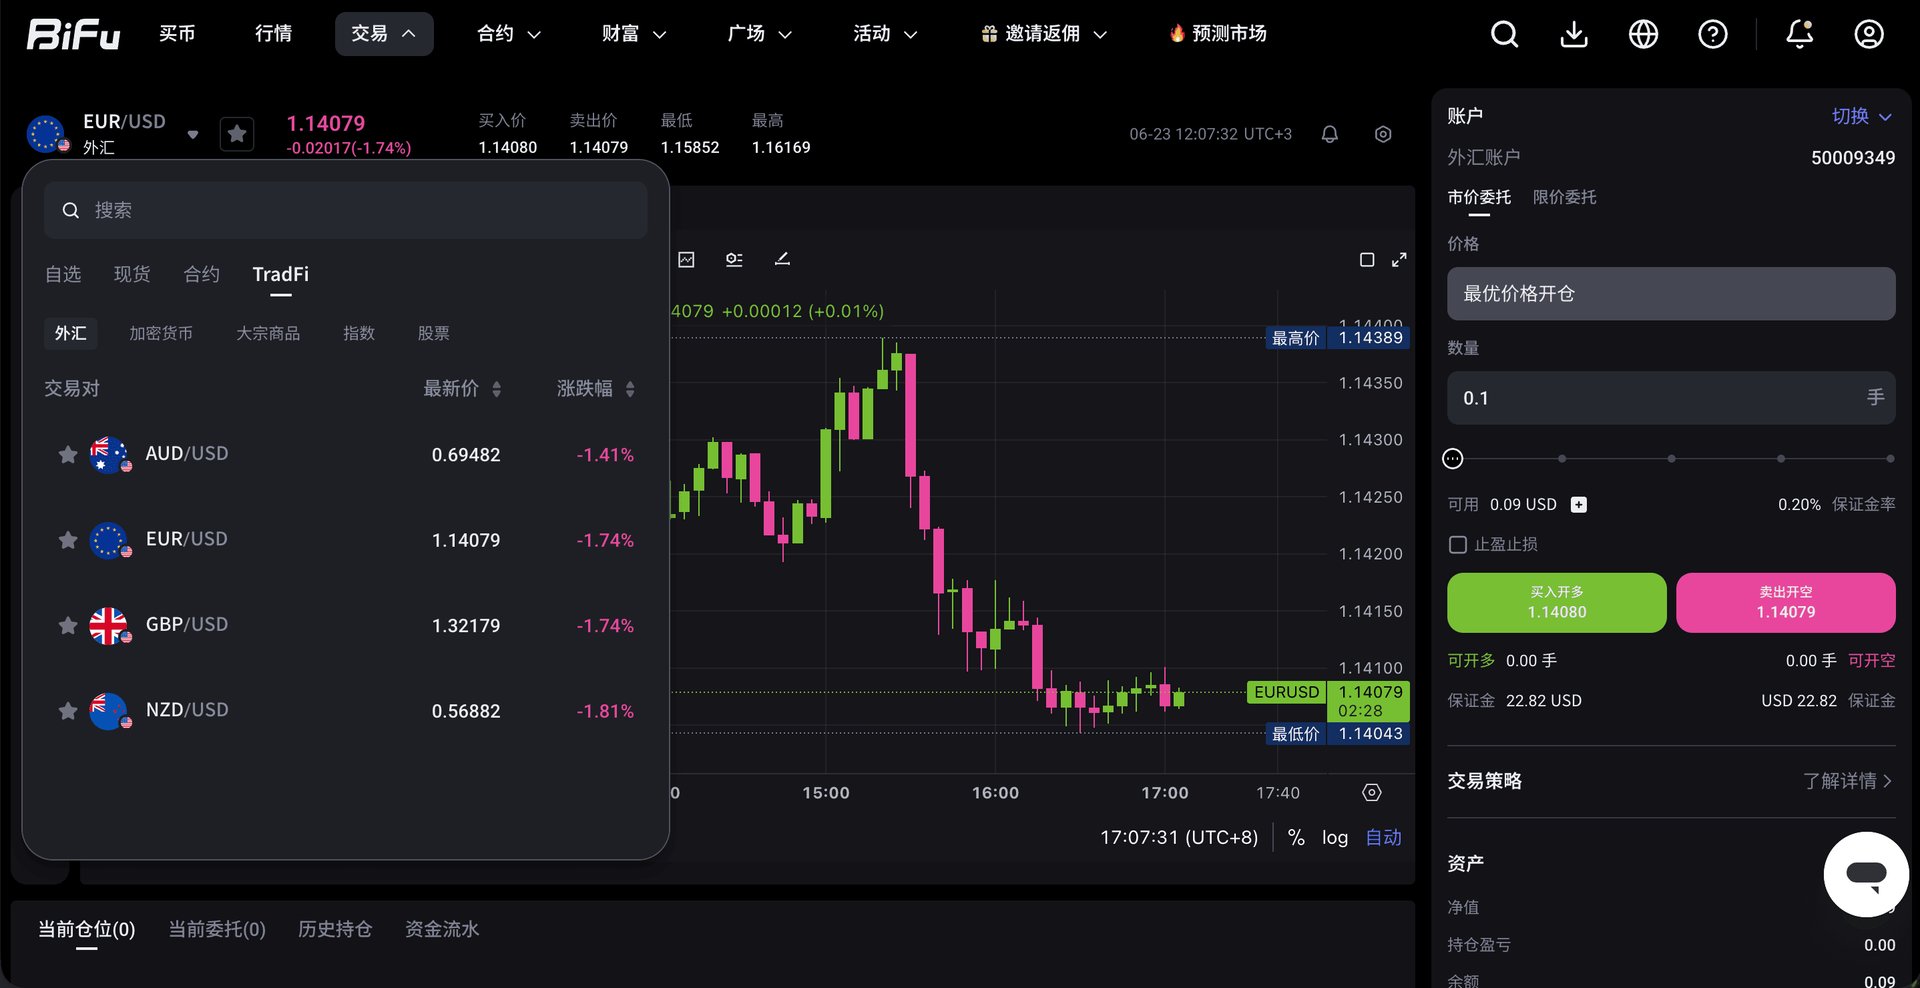Click the quantity slider start handle

pyautogui.click(x=1453, y=459)
